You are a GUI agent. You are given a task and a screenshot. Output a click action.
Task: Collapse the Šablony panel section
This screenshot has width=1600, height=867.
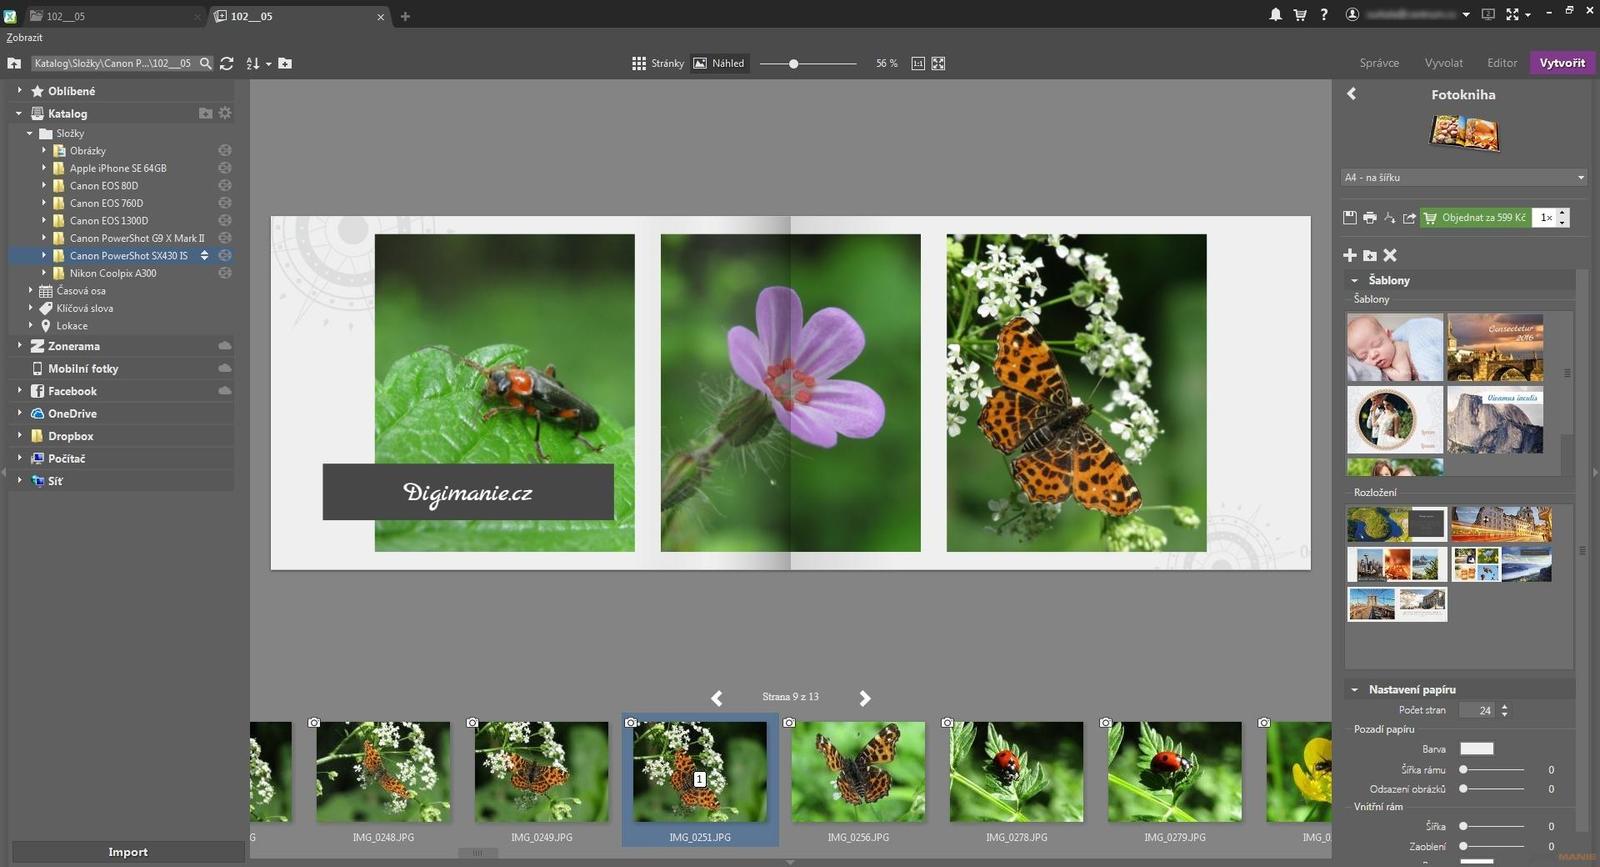click(1355, 280)
